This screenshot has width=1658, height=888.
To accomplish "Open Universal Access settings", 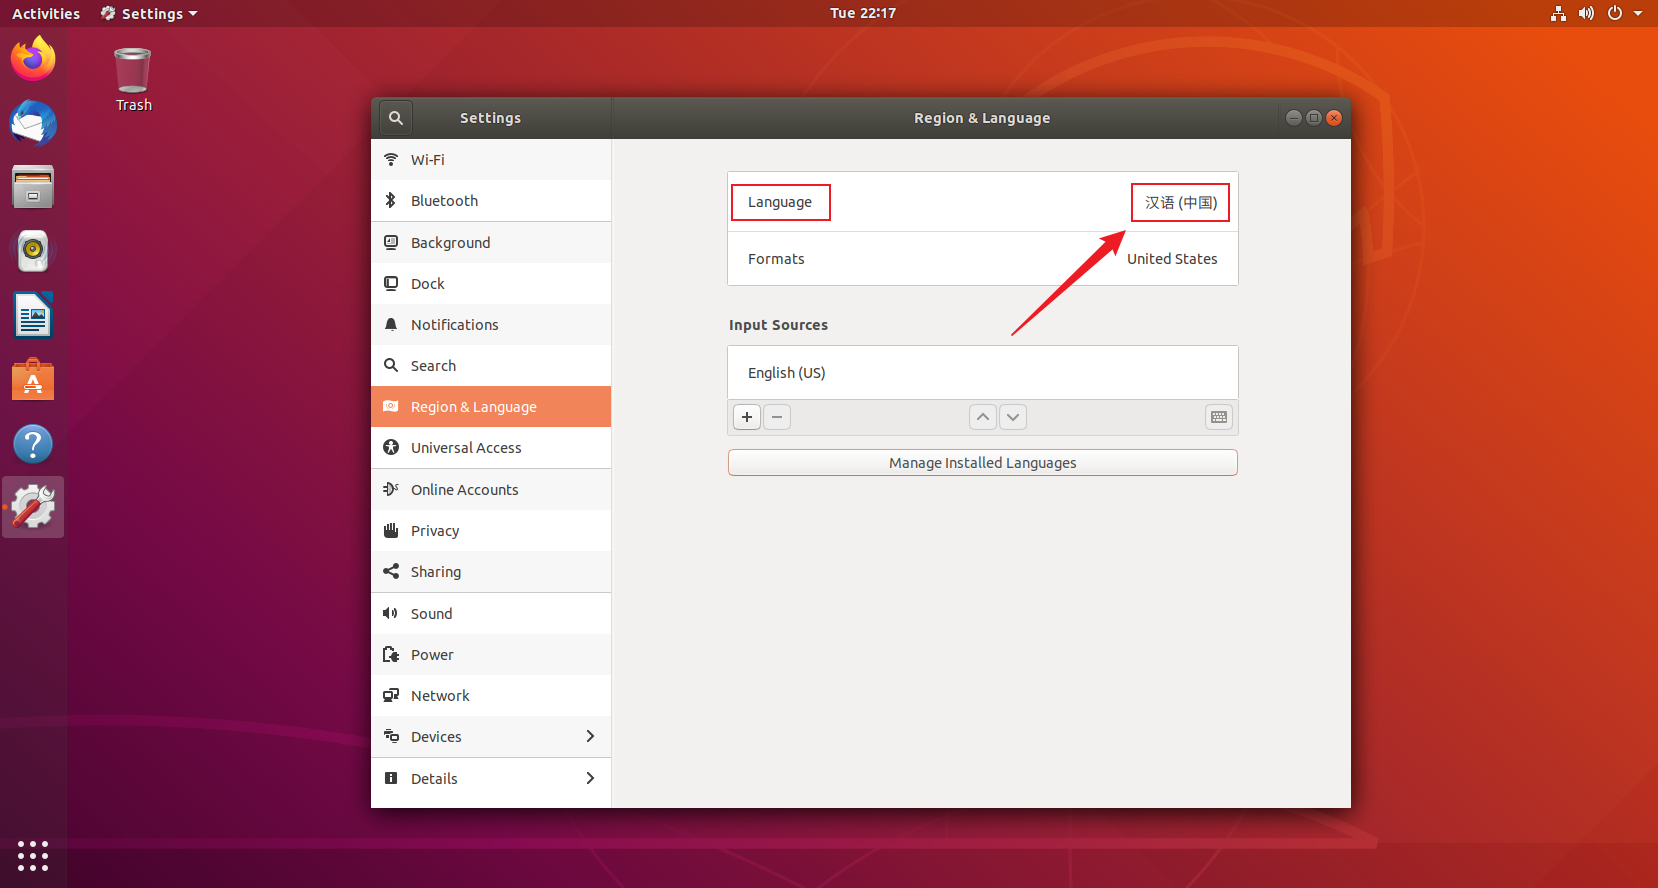I will point(491,448).
